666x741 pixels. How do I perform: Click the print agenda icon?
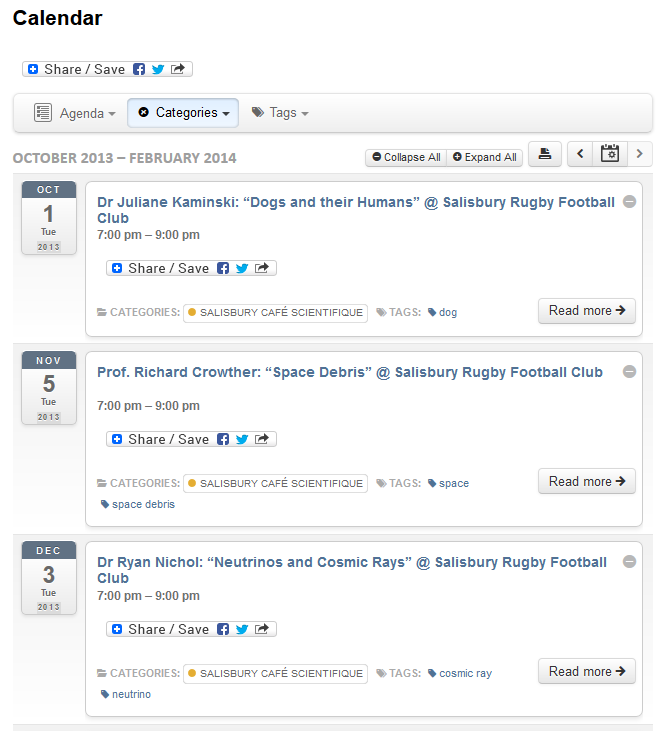[545, 154]
